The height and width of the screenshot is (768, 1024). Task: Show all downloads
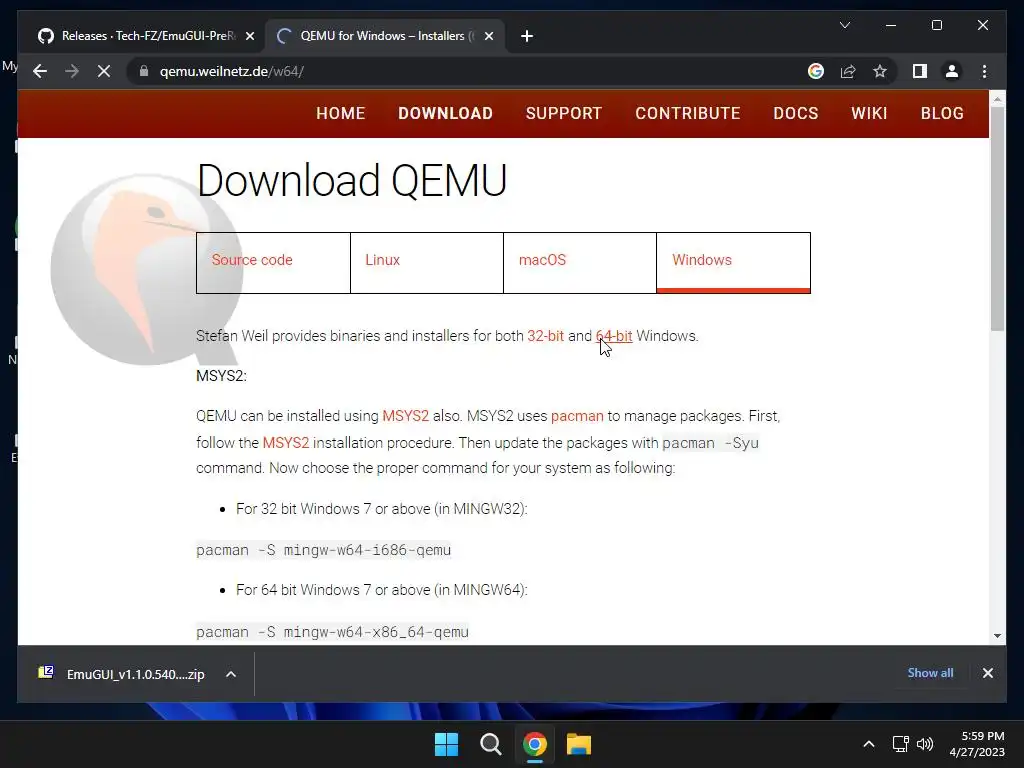coord(930,673)
